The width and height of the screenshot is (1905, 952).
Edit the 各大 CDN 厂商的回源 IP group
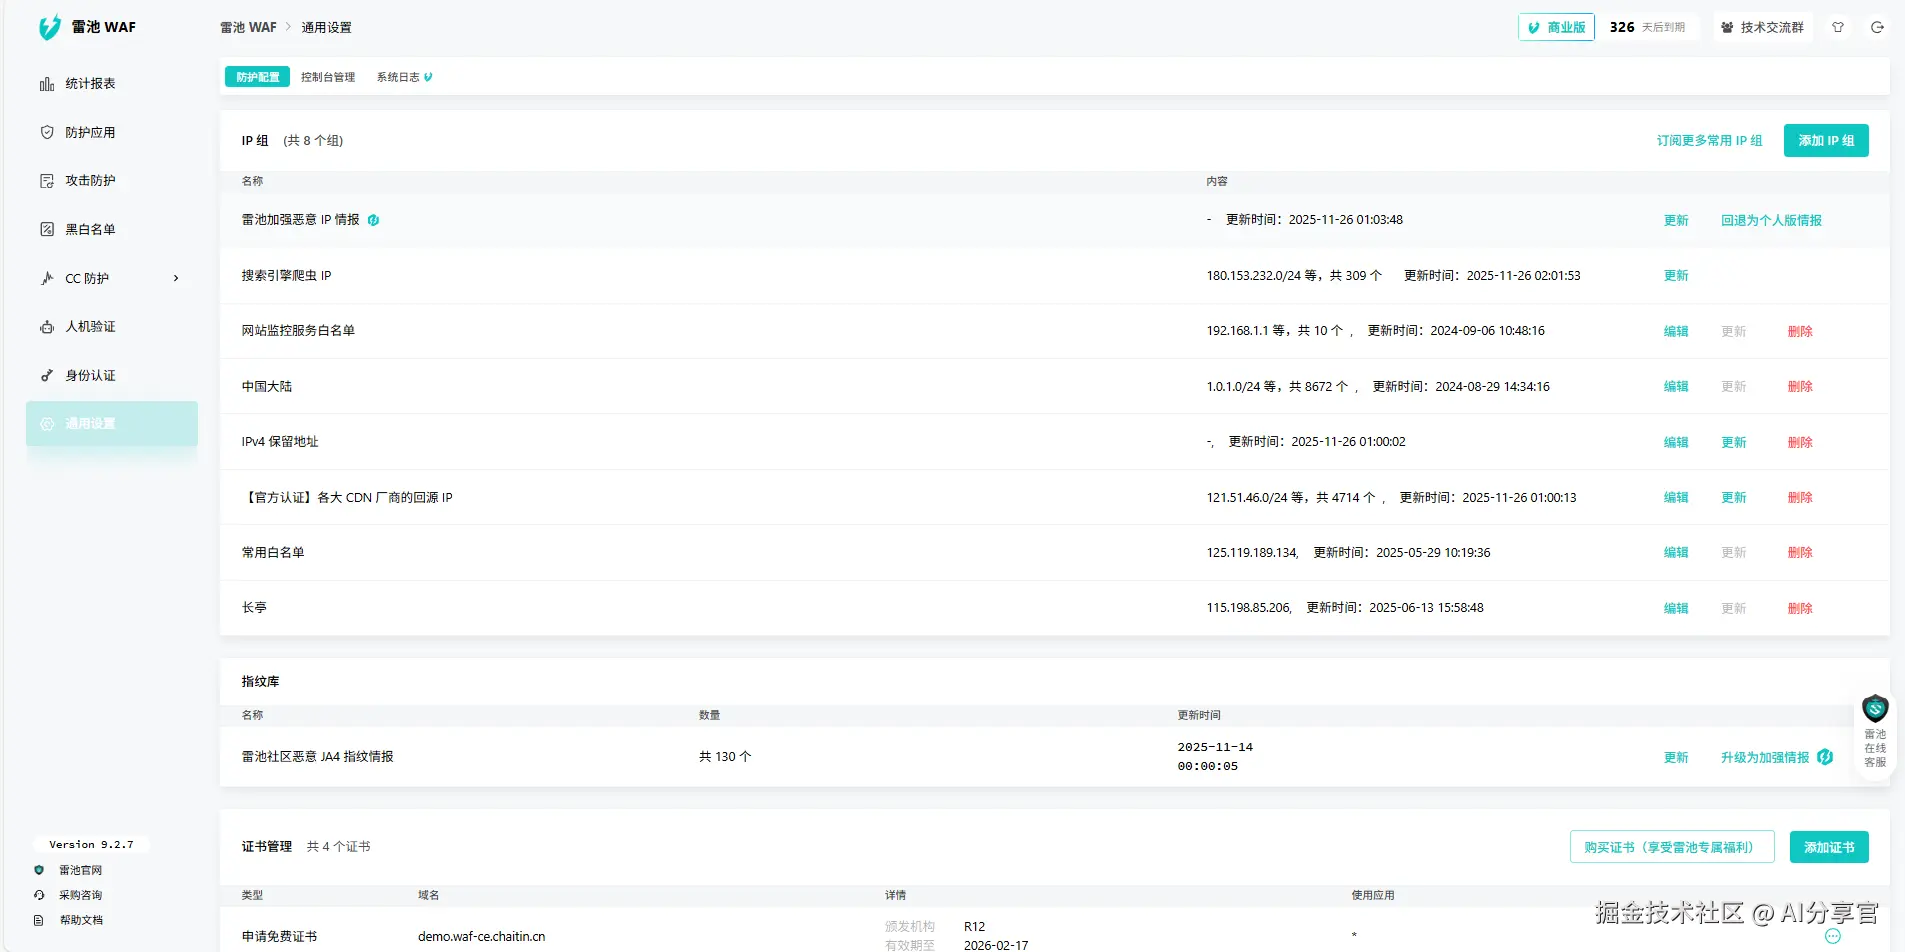[1676, 497]
